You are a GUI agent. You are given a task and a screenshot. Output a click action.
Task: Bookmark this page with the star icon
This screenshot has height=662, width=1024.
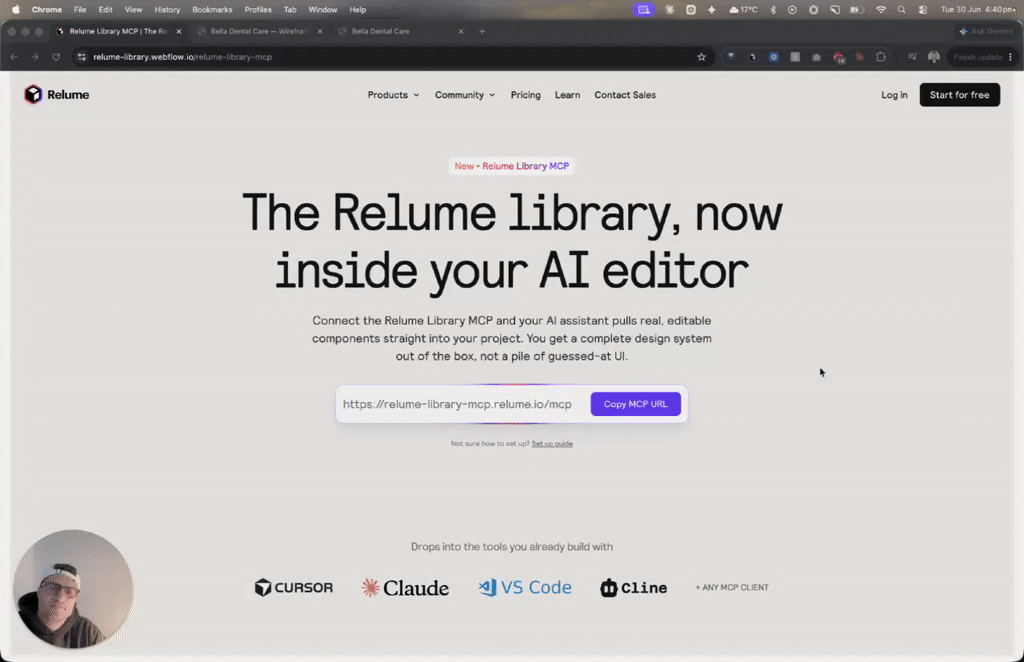click(x=701, y=57)
